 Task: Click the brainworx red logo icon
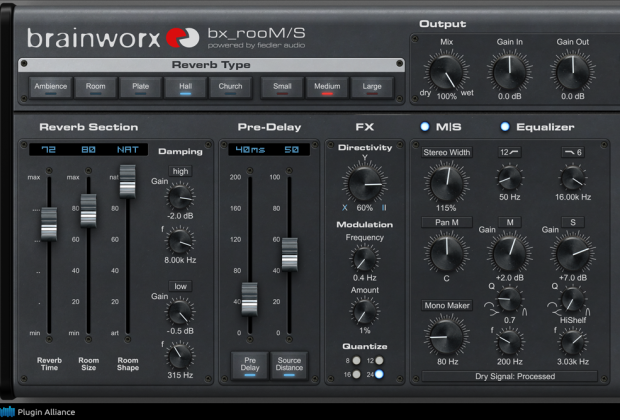click(182, 38)
